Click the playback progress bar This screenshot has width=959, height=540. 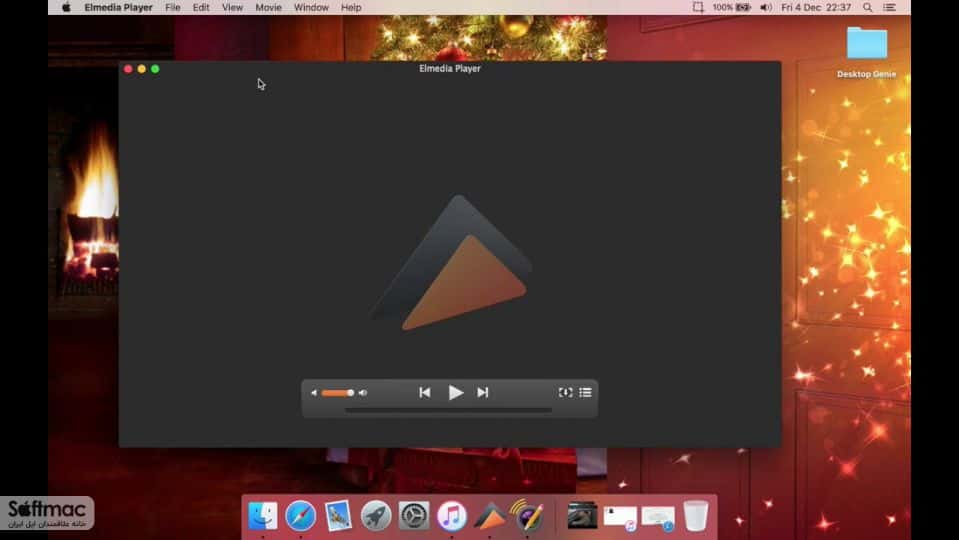[x=448, y=410]
